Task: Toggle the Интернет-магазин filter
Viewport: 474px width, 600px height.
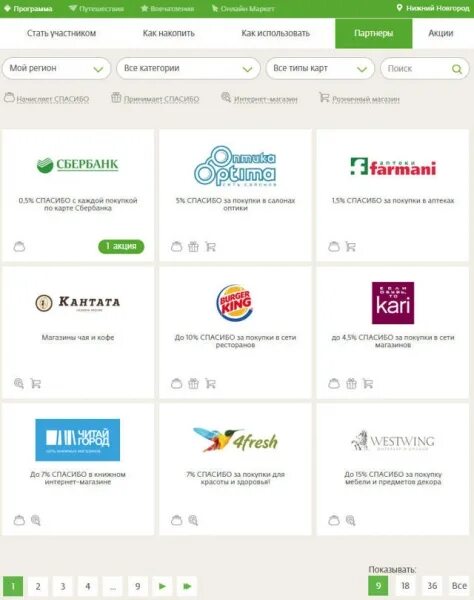Action: tap(259, 98)
